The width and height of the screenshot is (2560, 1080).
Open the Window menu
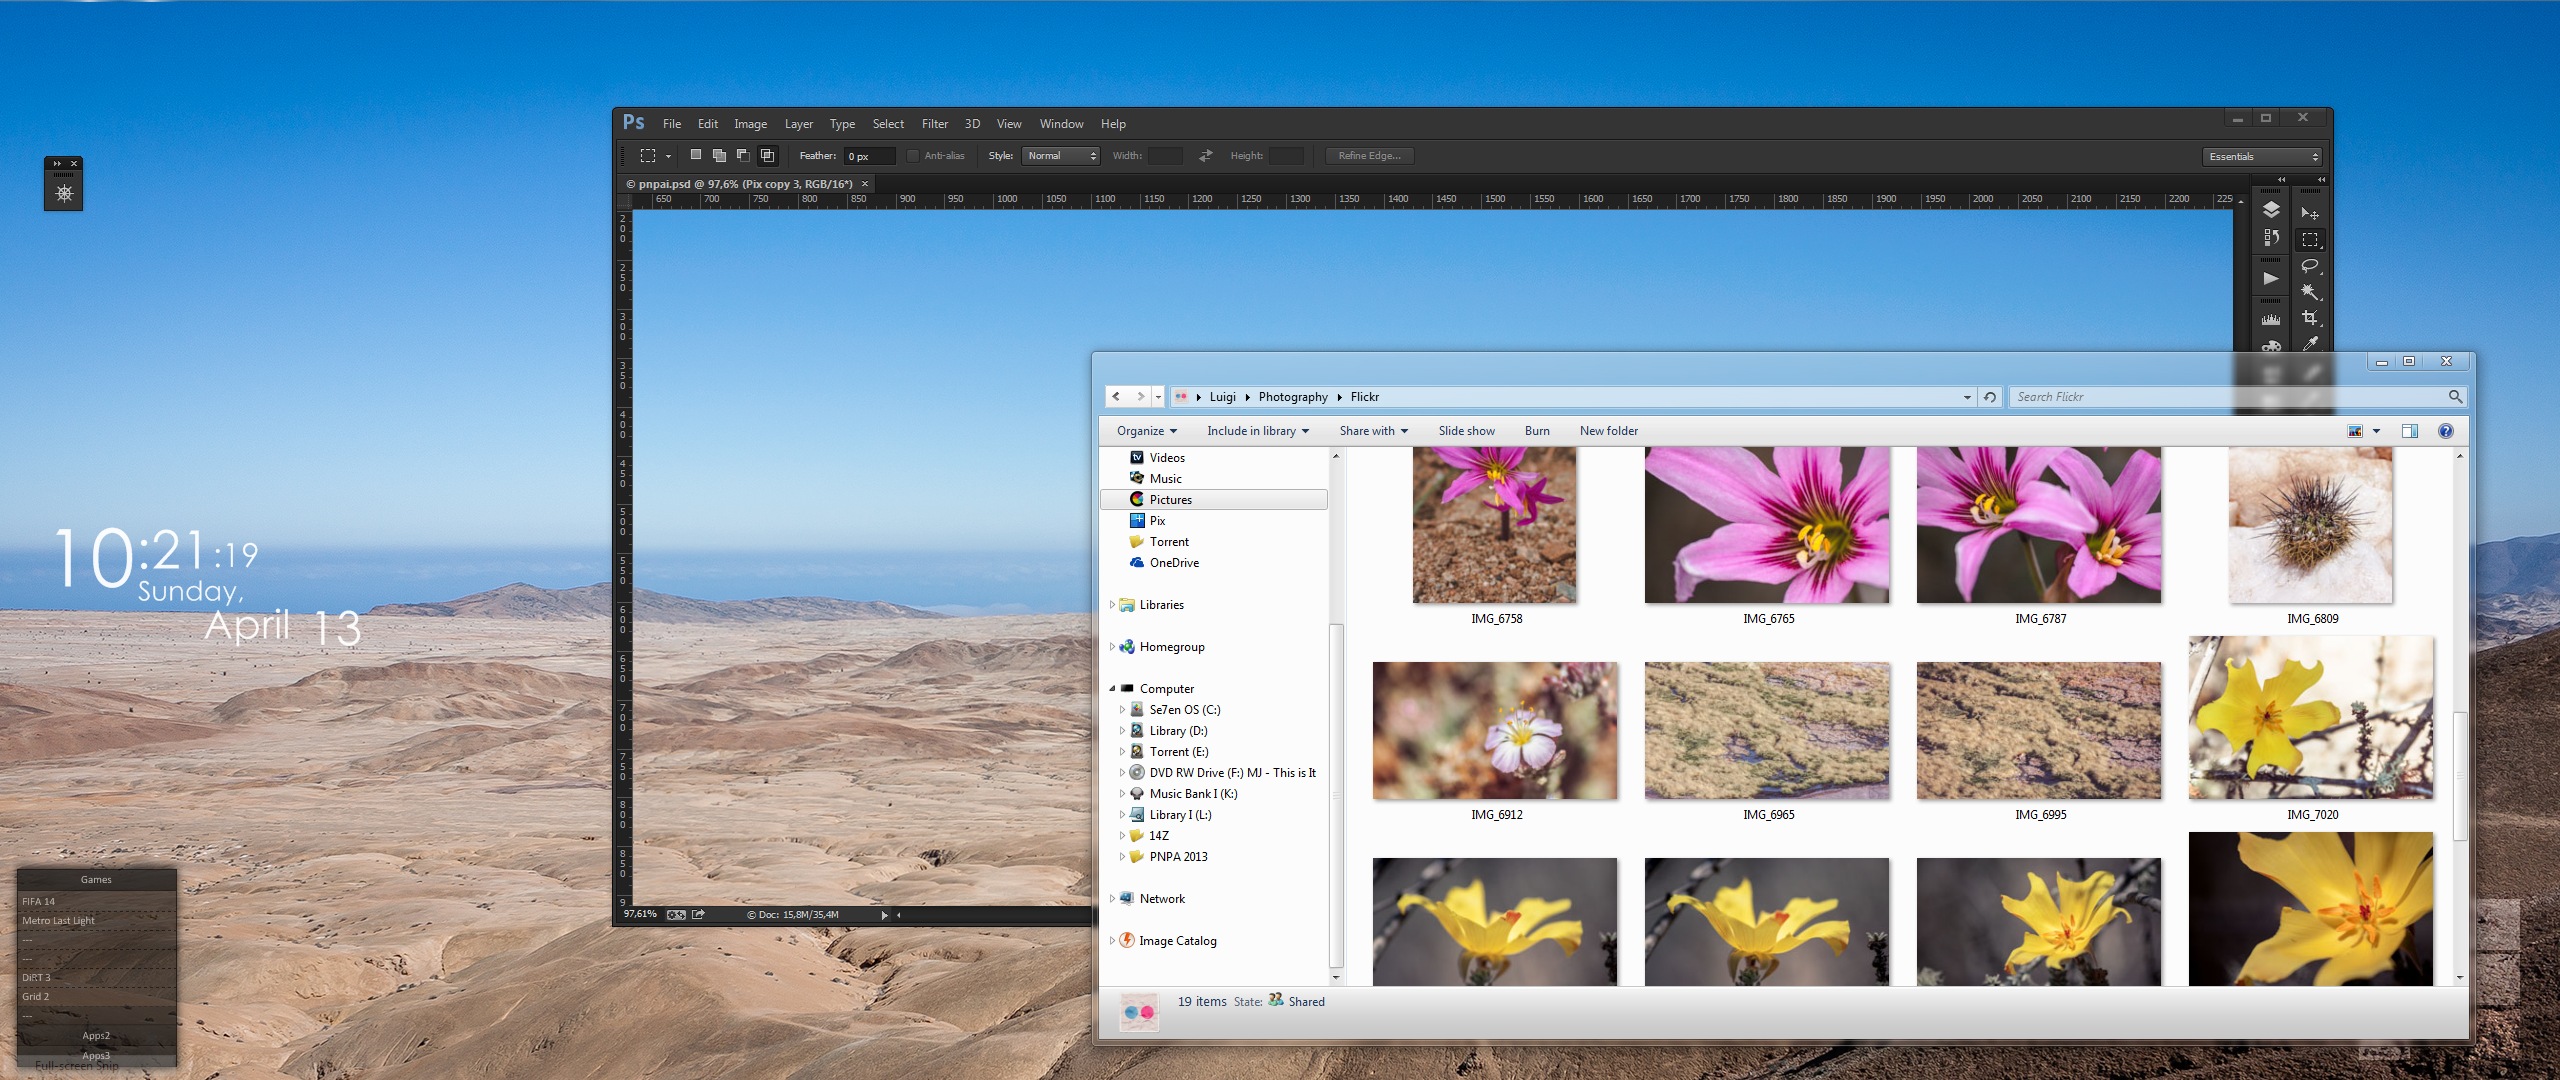[1061, 124]
